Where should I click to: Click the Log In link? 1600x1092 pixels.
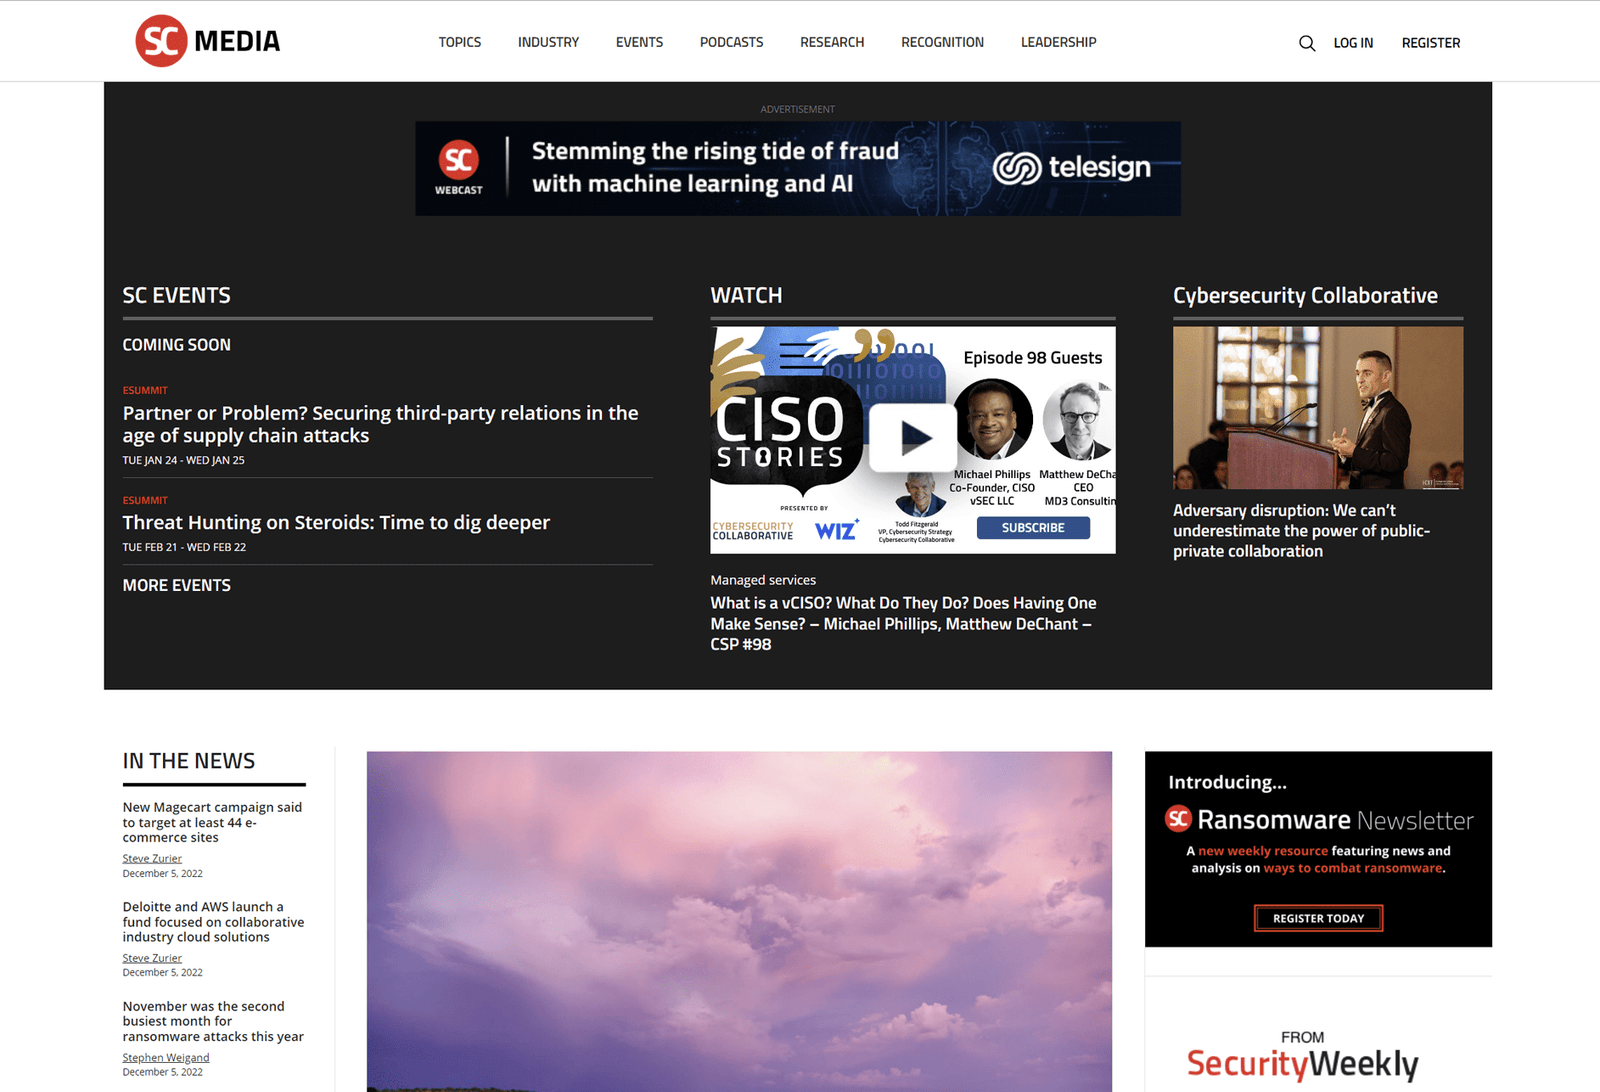(x=1353, y=43)
